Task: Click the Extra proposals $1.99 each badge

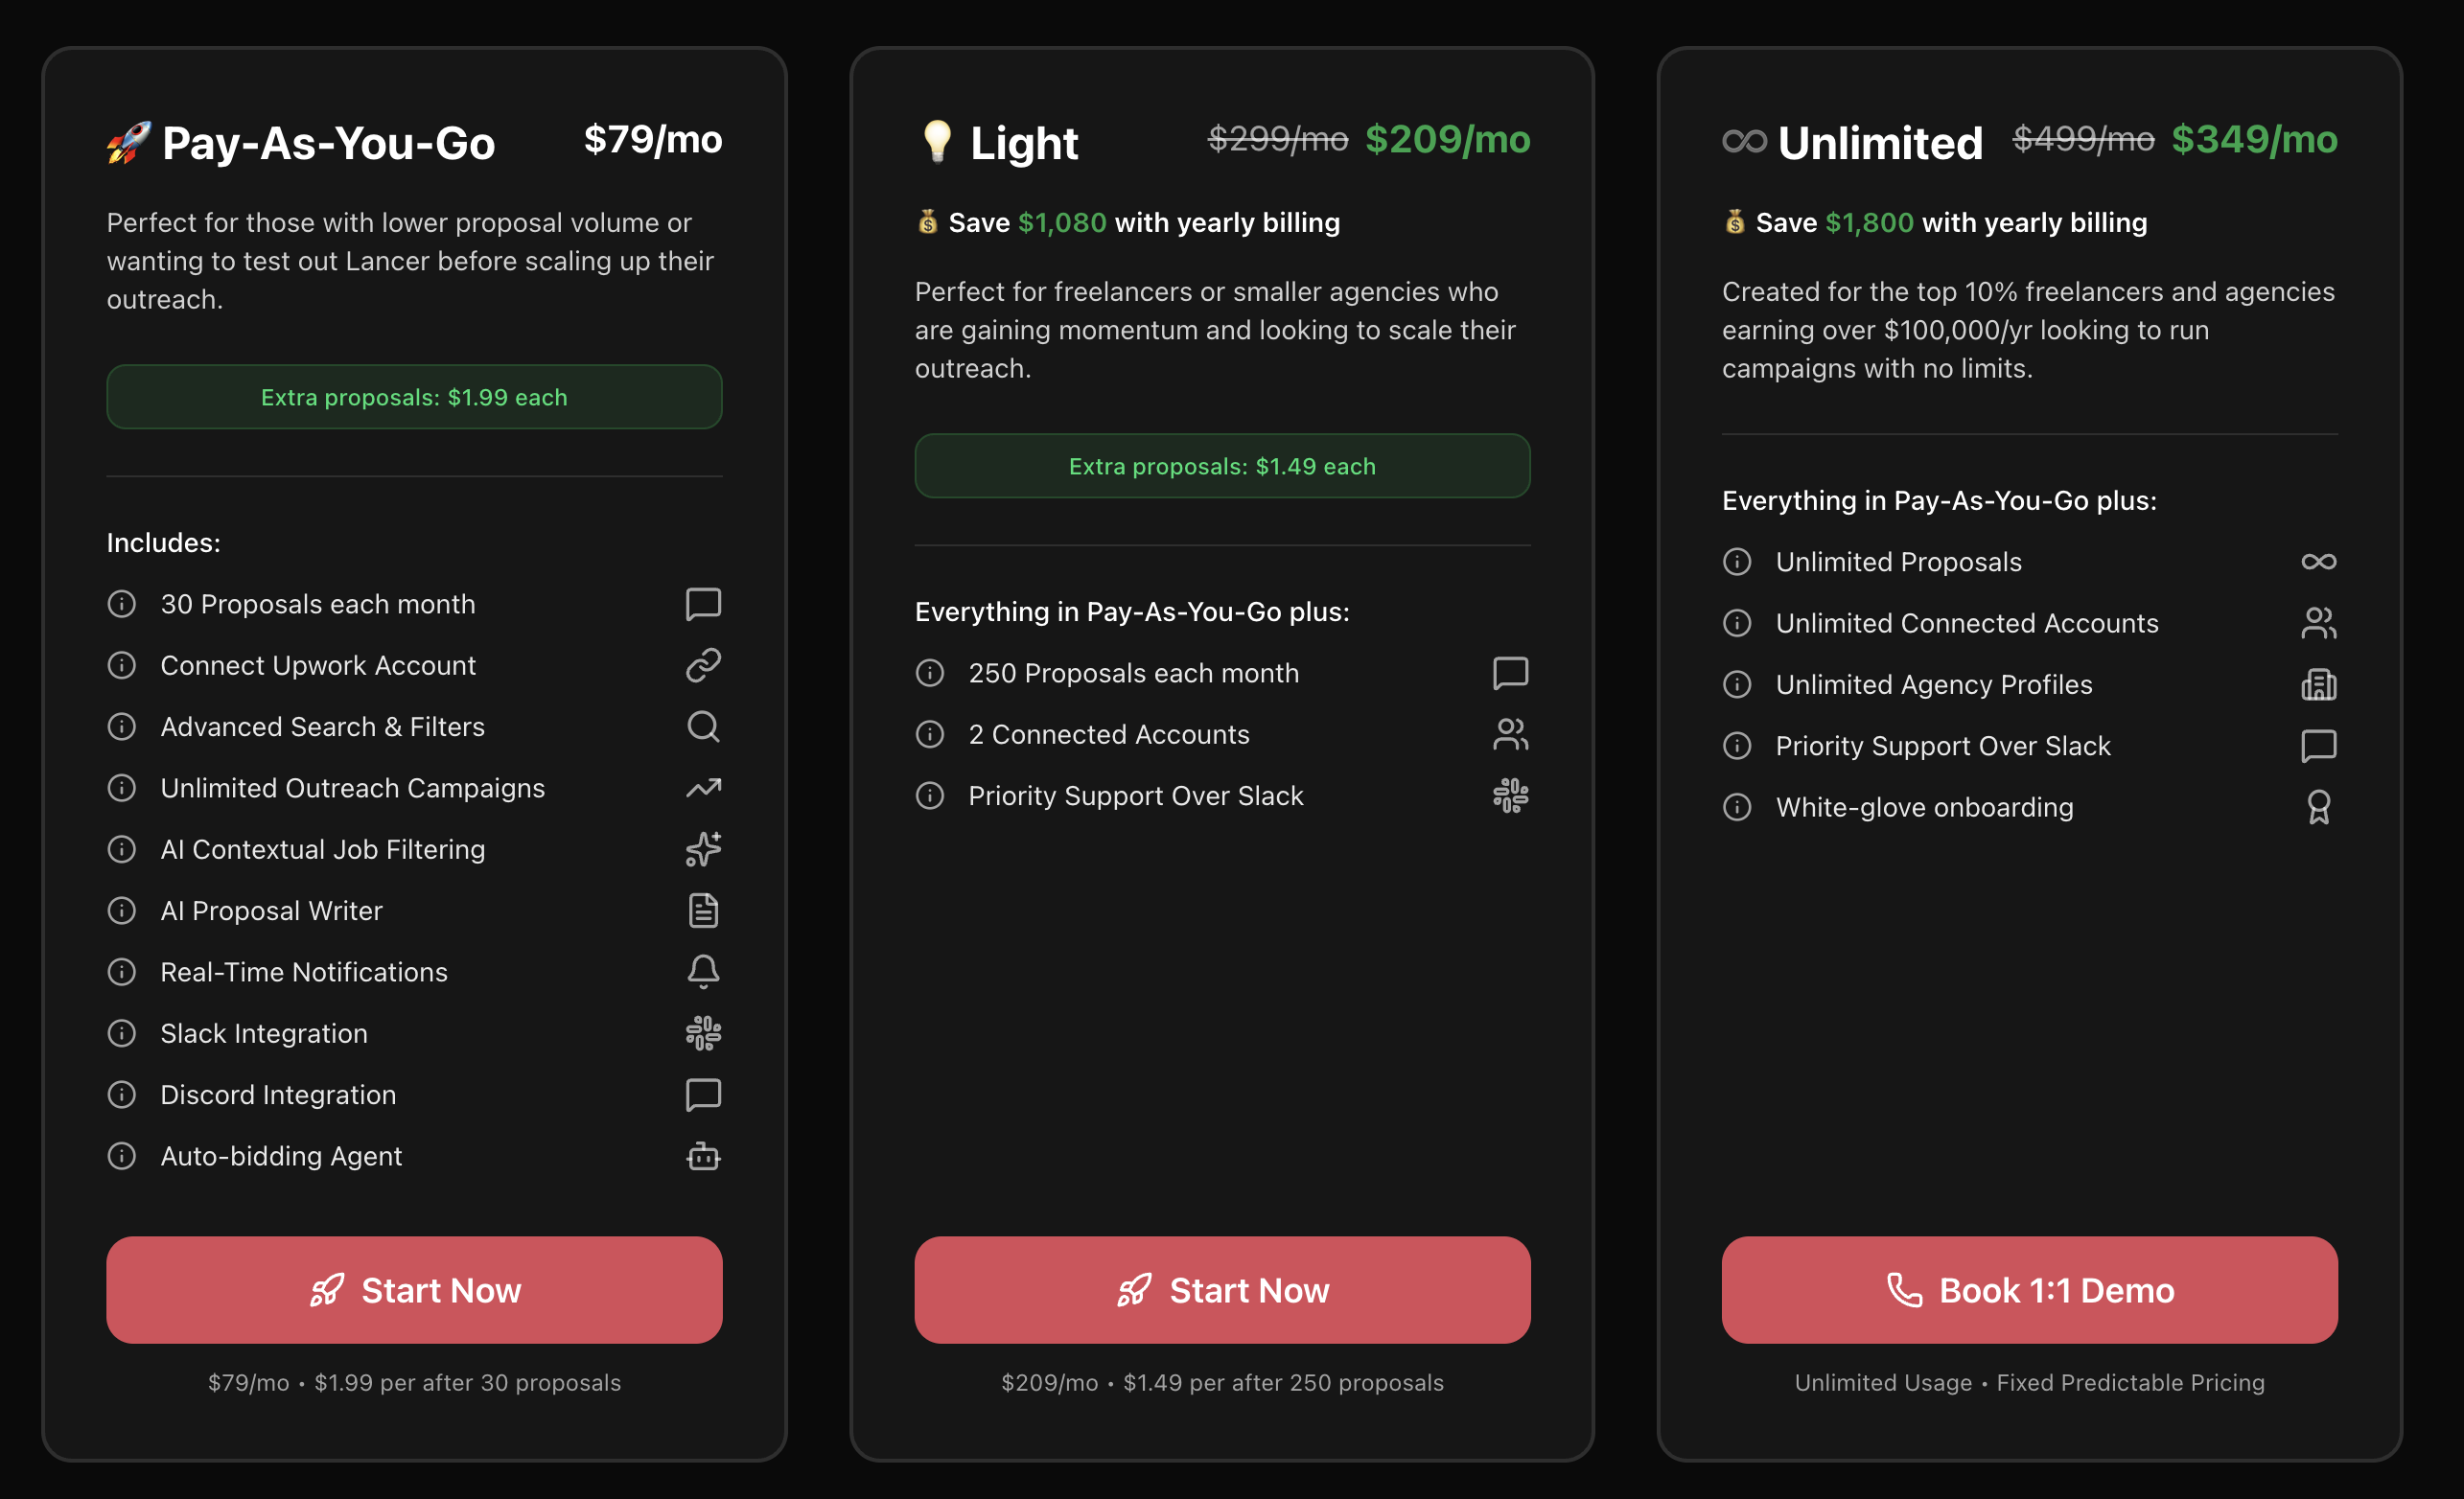Action: pyautogui.click(x=414, y=397)
